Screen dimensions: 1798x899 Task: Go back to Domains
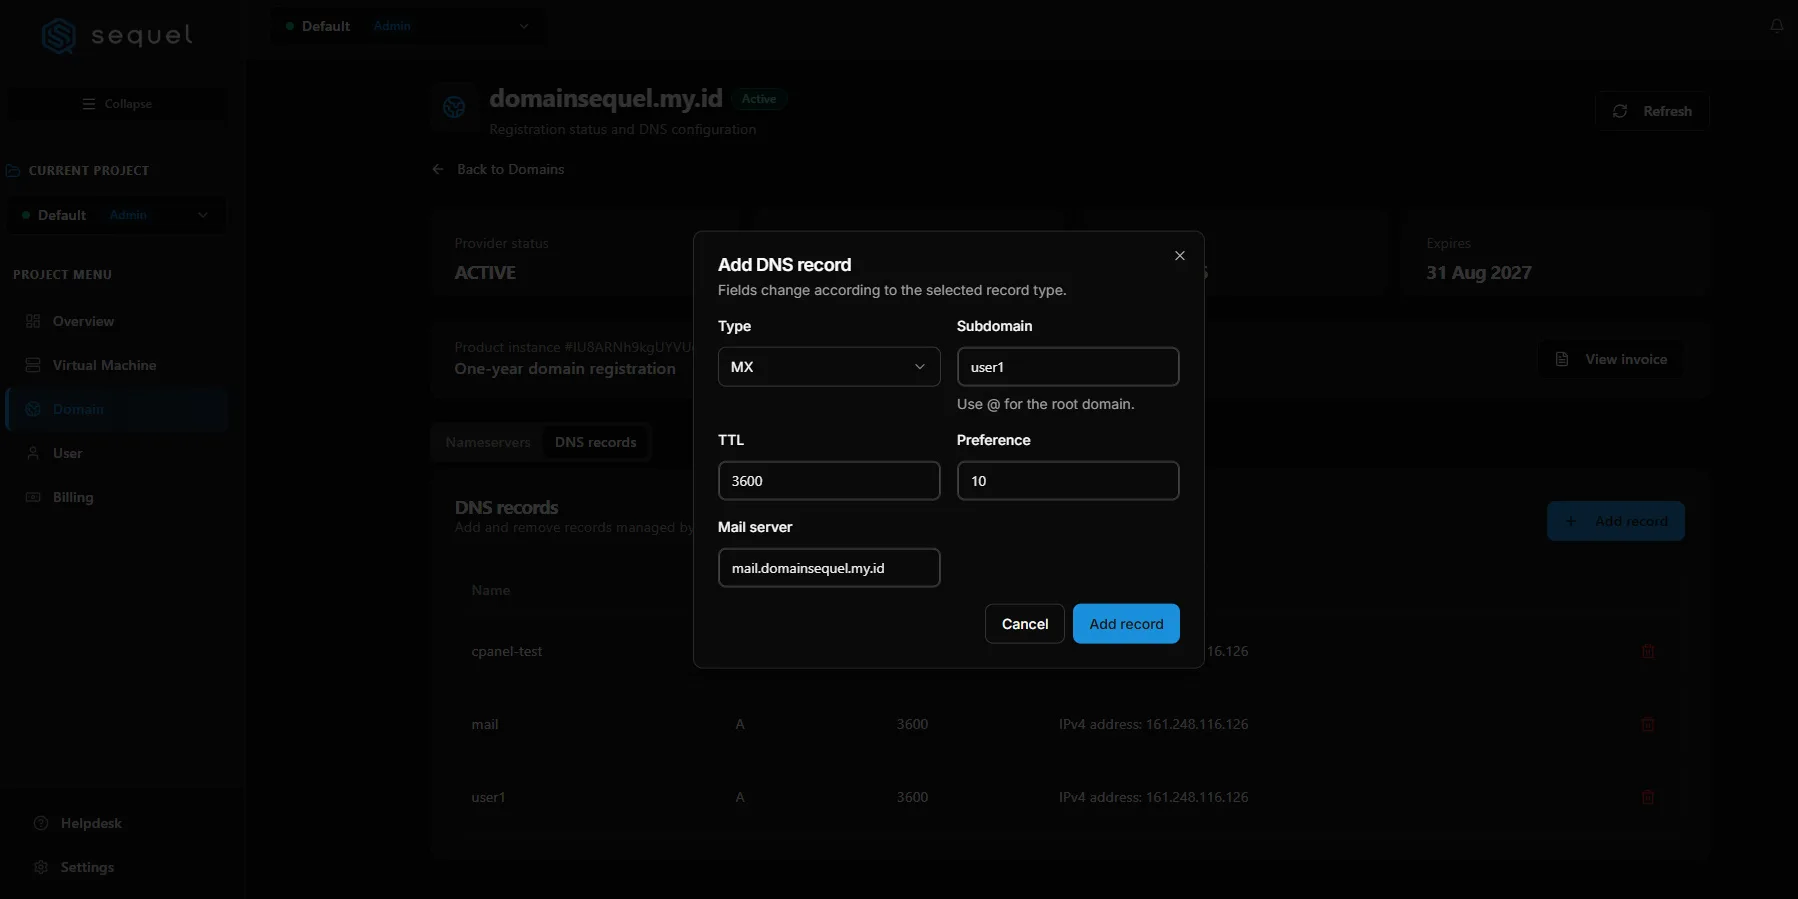pyautogui.click(x=498, y=169)
